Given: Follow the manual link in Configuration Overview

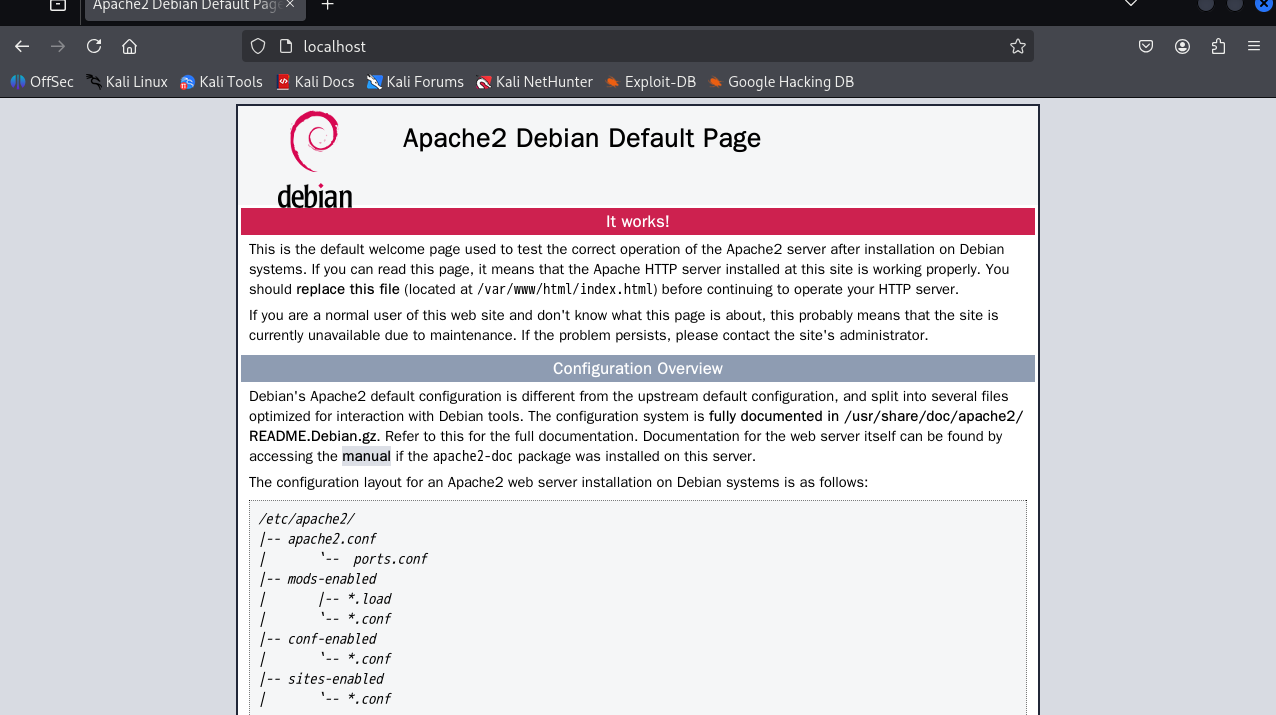Looking at the screenshot, I should [x=366, y=457].
